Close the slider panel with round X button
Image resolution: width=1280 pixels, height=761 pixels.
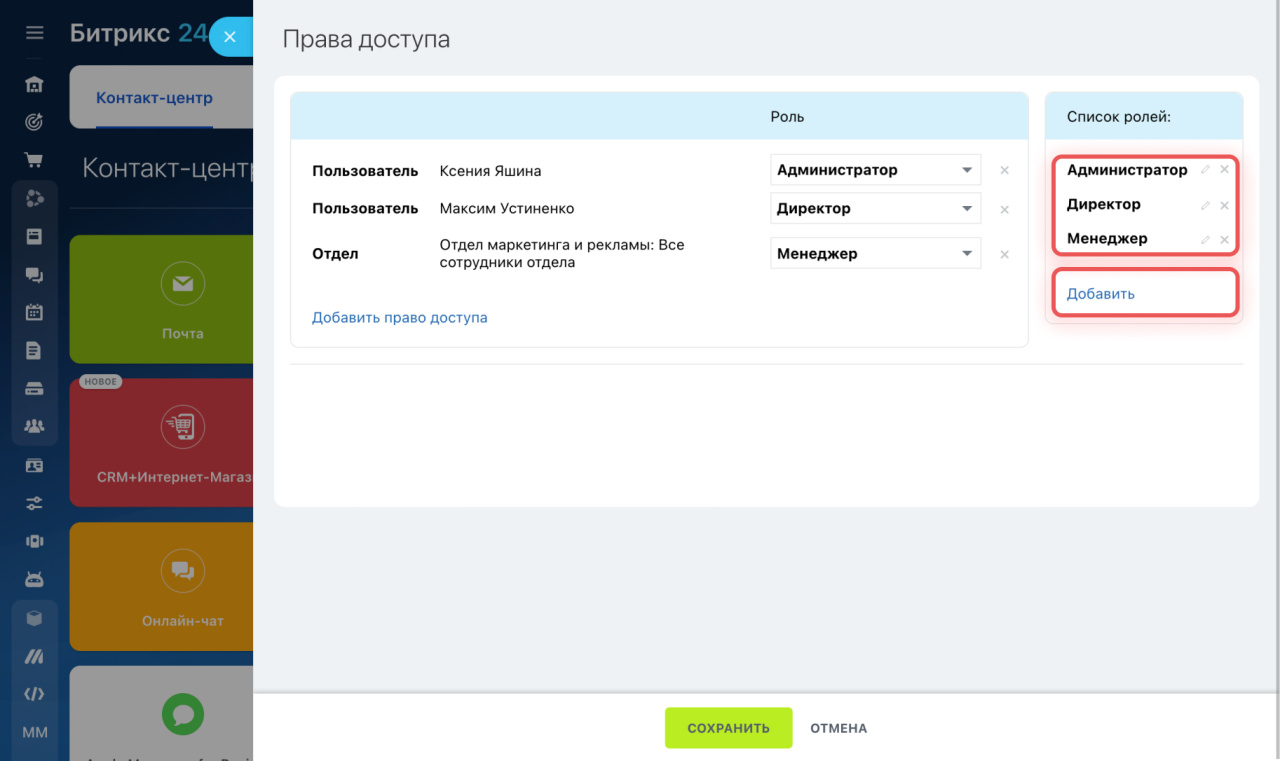click(x=230, y=37)
